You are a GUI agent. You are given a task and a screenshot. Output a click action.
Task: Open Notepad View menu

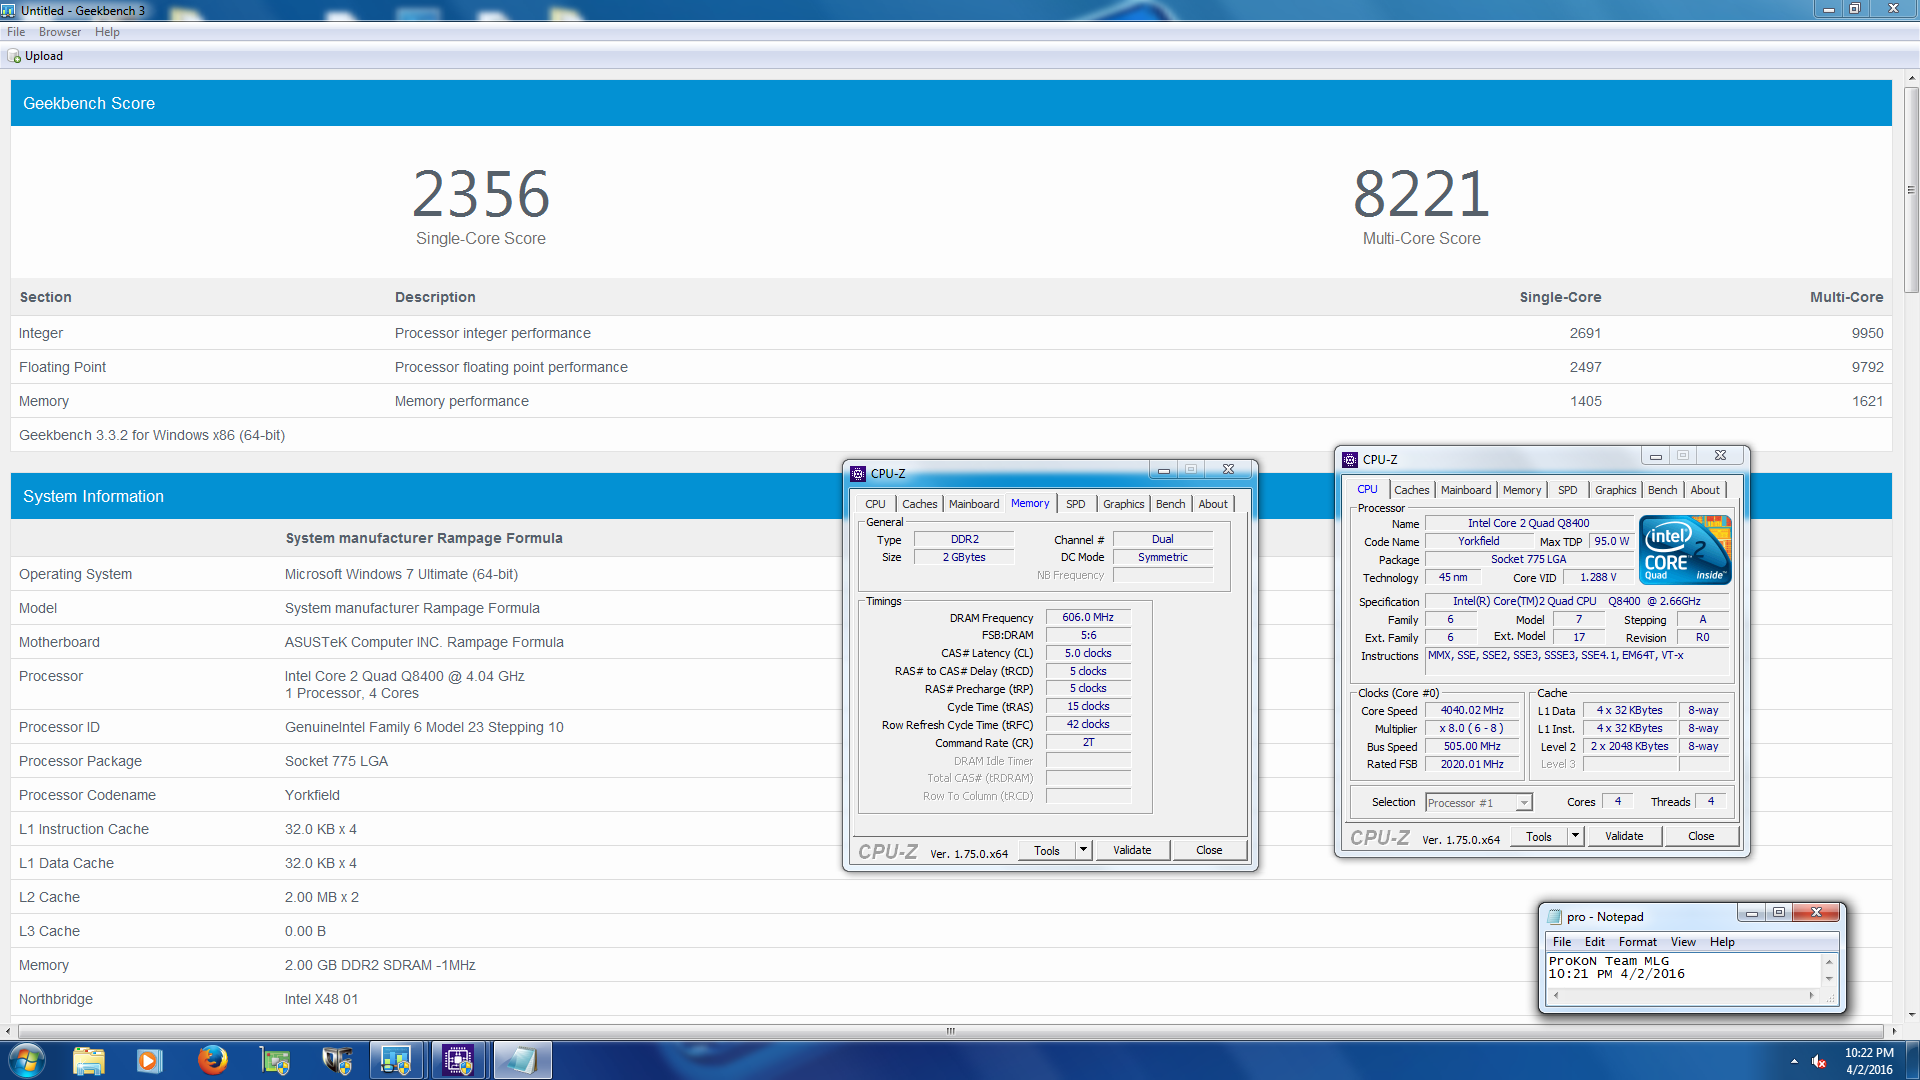(1683, 942)
